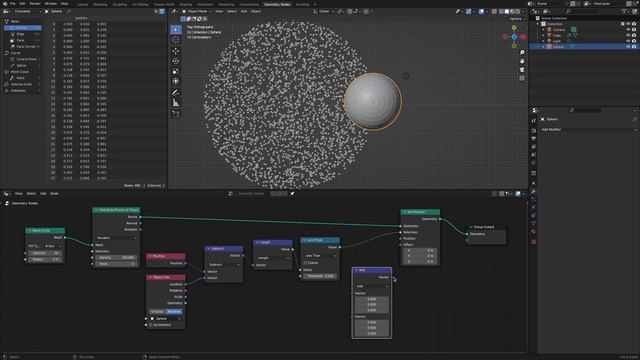Image resolution: width=640 pixels, height=360 pixels.
Task: Toggle visibility eye of Light in outliner
Action: [x=628, y=41]
